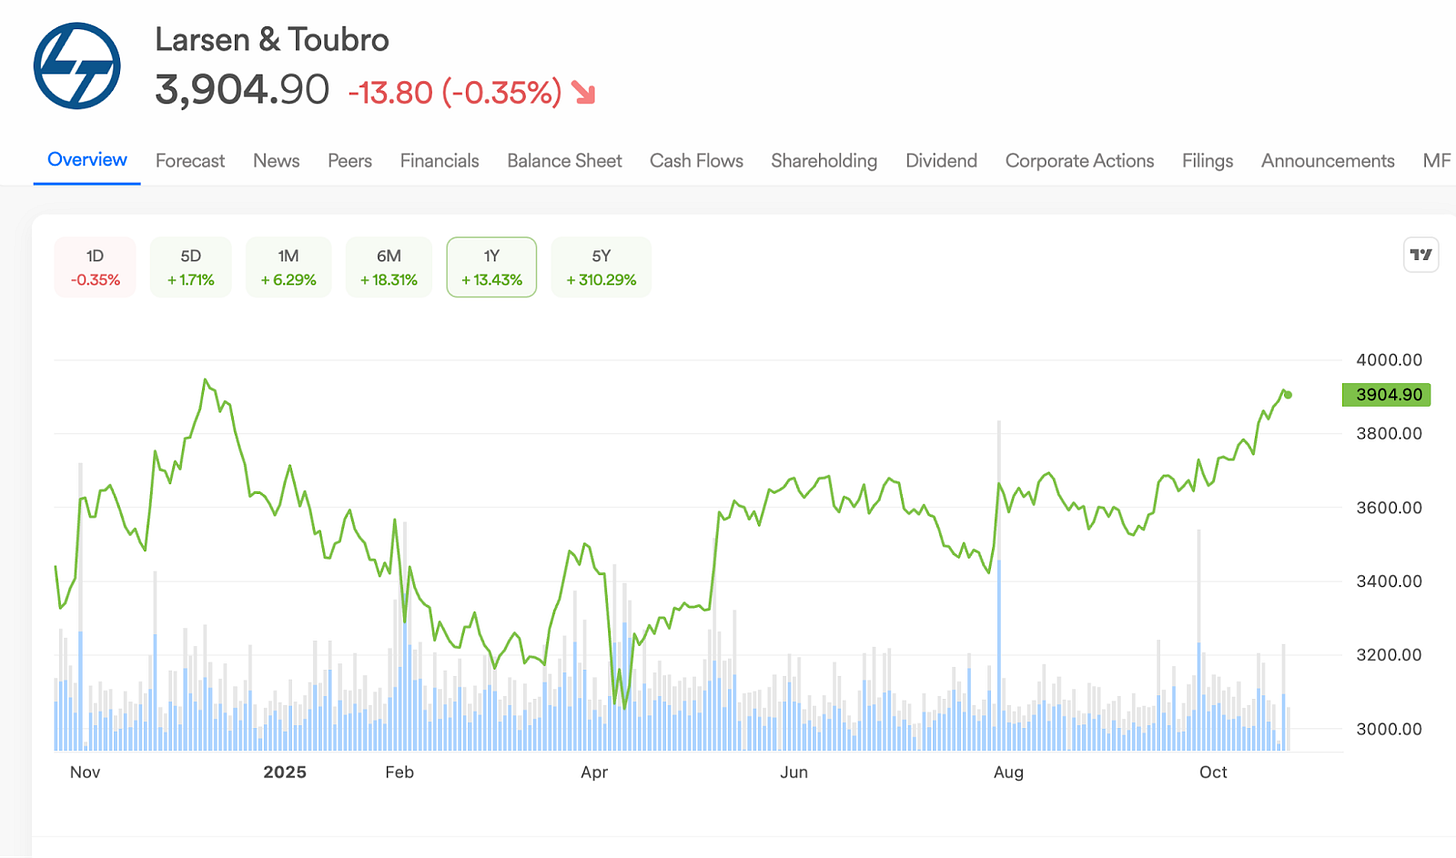The height and width of the screenshot is (858, 1456).
Task: Select the 1Y timeframe button
Action: (491, 267)
